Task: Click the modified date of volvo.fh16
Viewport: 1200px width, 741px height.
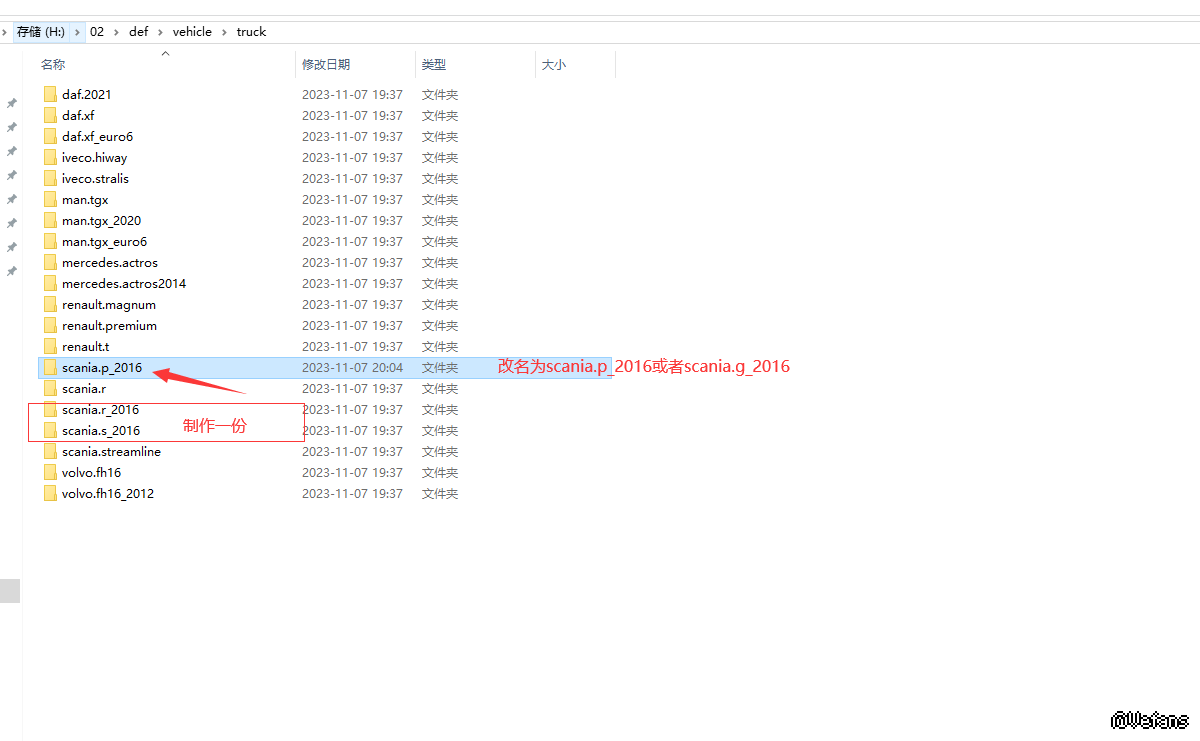Action: click(x=353, y=472)
